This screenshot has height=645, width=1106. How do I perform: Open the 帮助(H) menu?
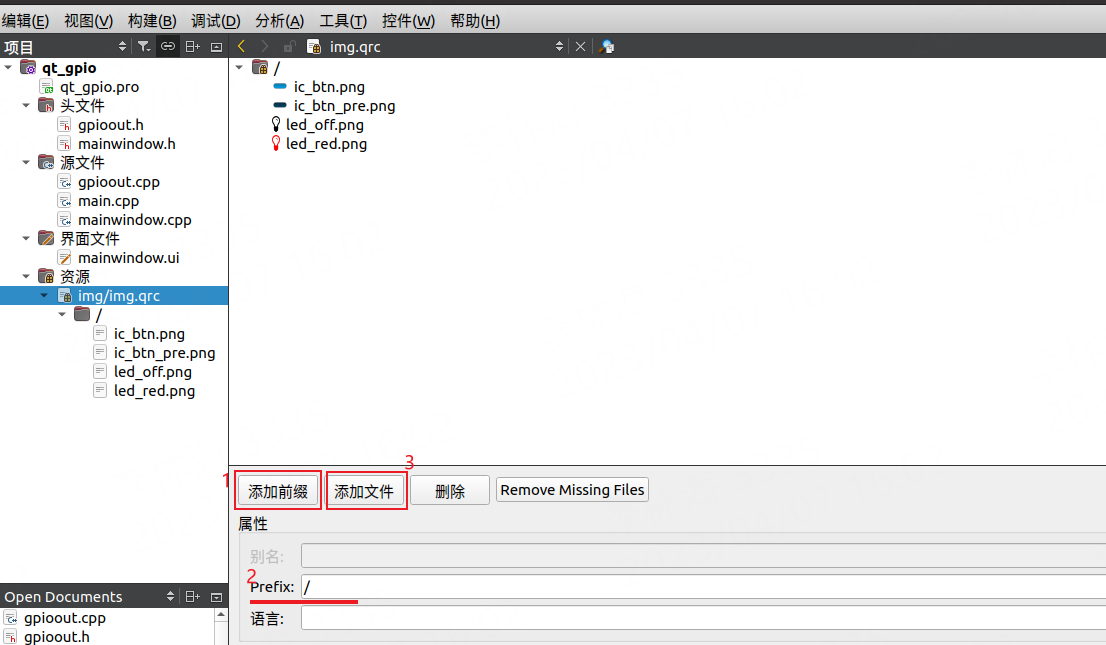(x=475, y=21)
